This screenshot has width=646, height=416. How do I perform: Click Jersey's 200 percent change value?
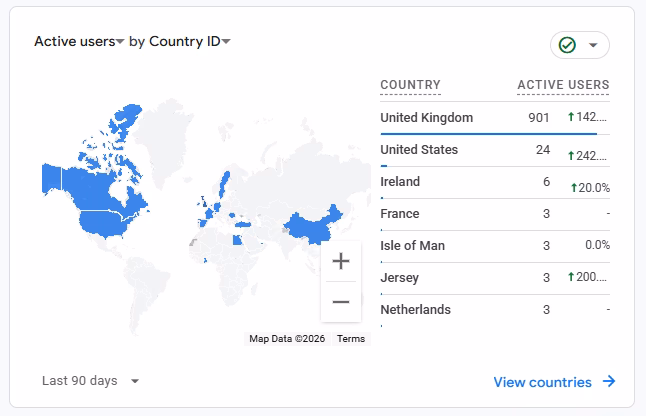click(x=587, y=277)
